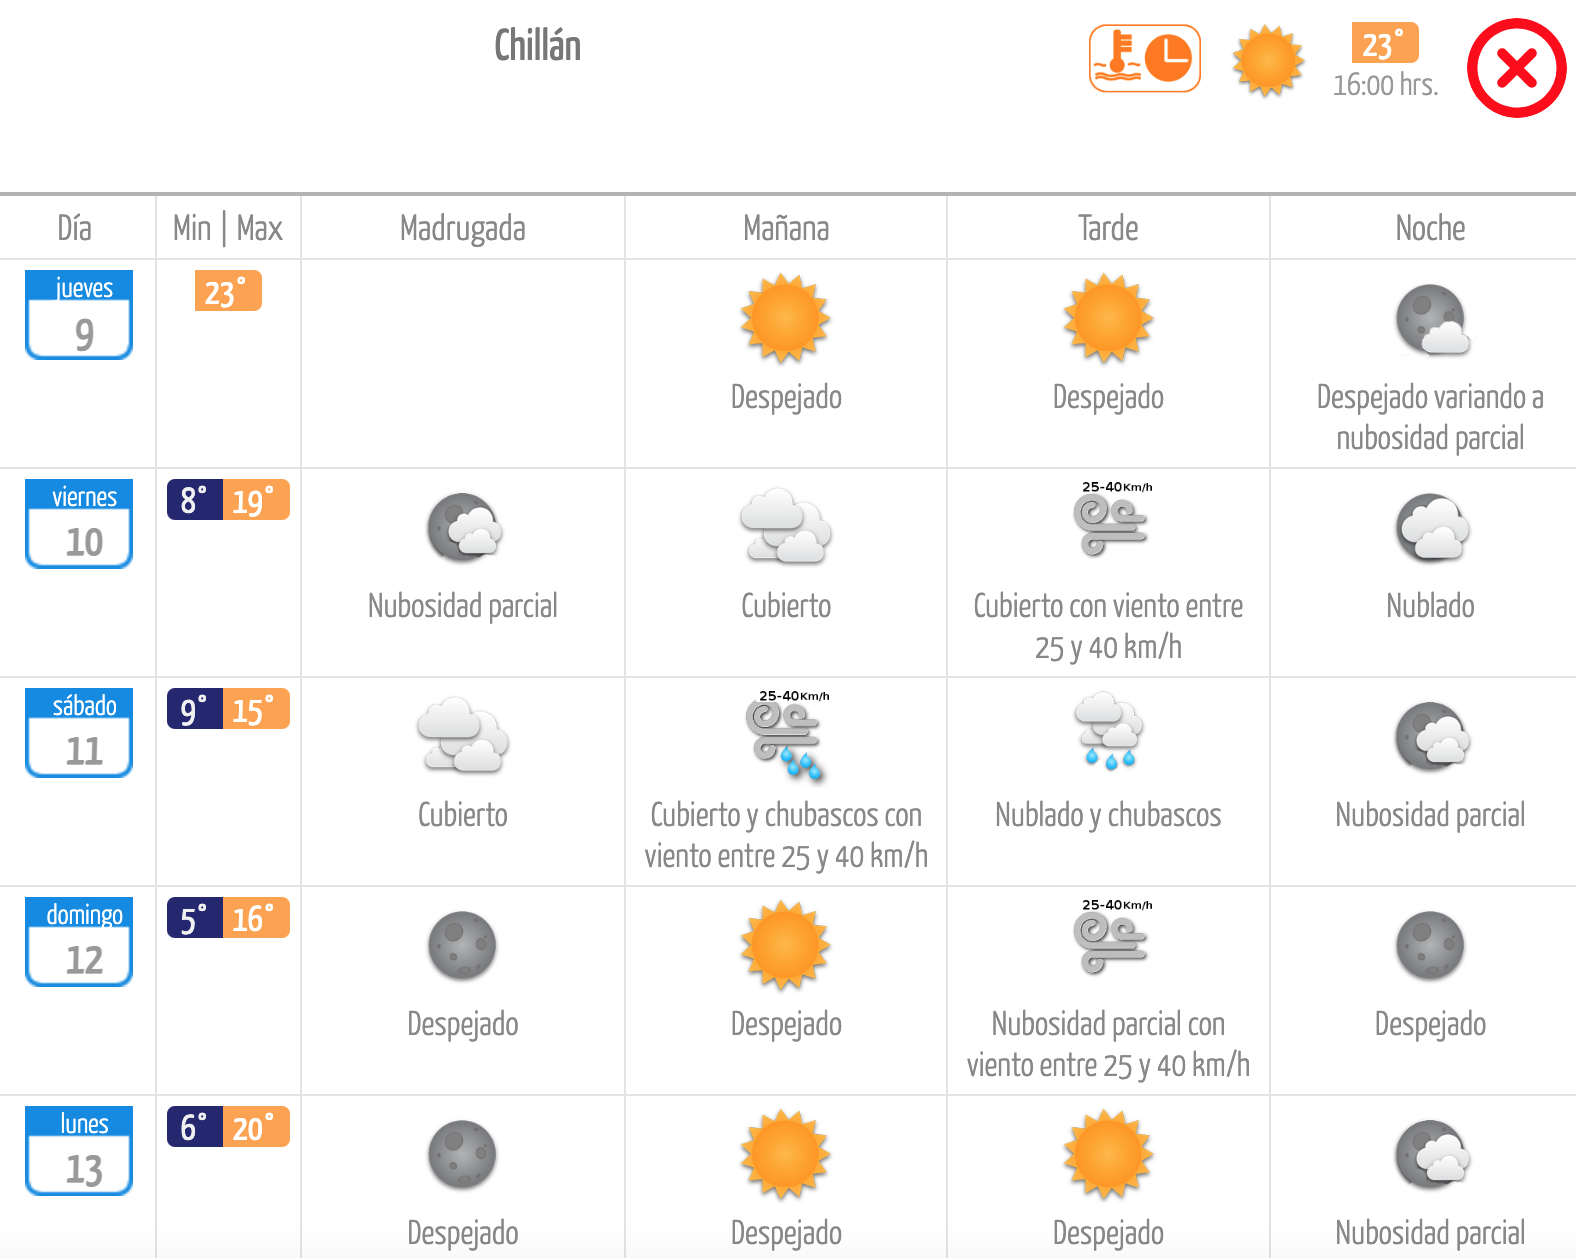Screen dimensions: 1576x1258
Task: Click jueves noche moon with cloud icon
Action: click(x=1432, y=320)
